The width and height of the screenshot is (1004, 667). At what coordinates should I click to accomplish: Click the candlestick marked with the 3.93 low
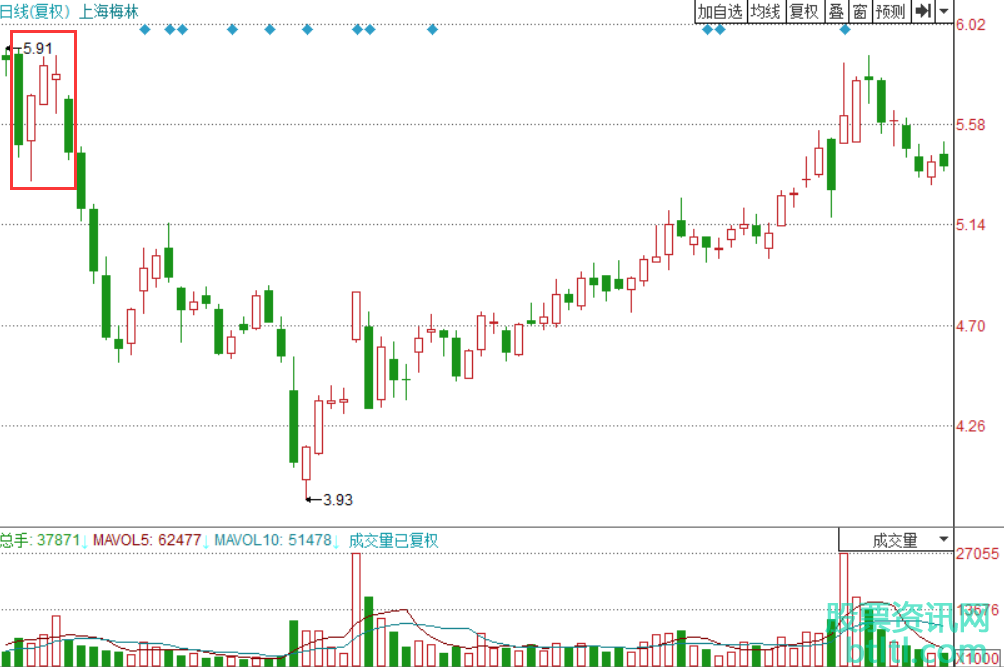tap(306, 472)
